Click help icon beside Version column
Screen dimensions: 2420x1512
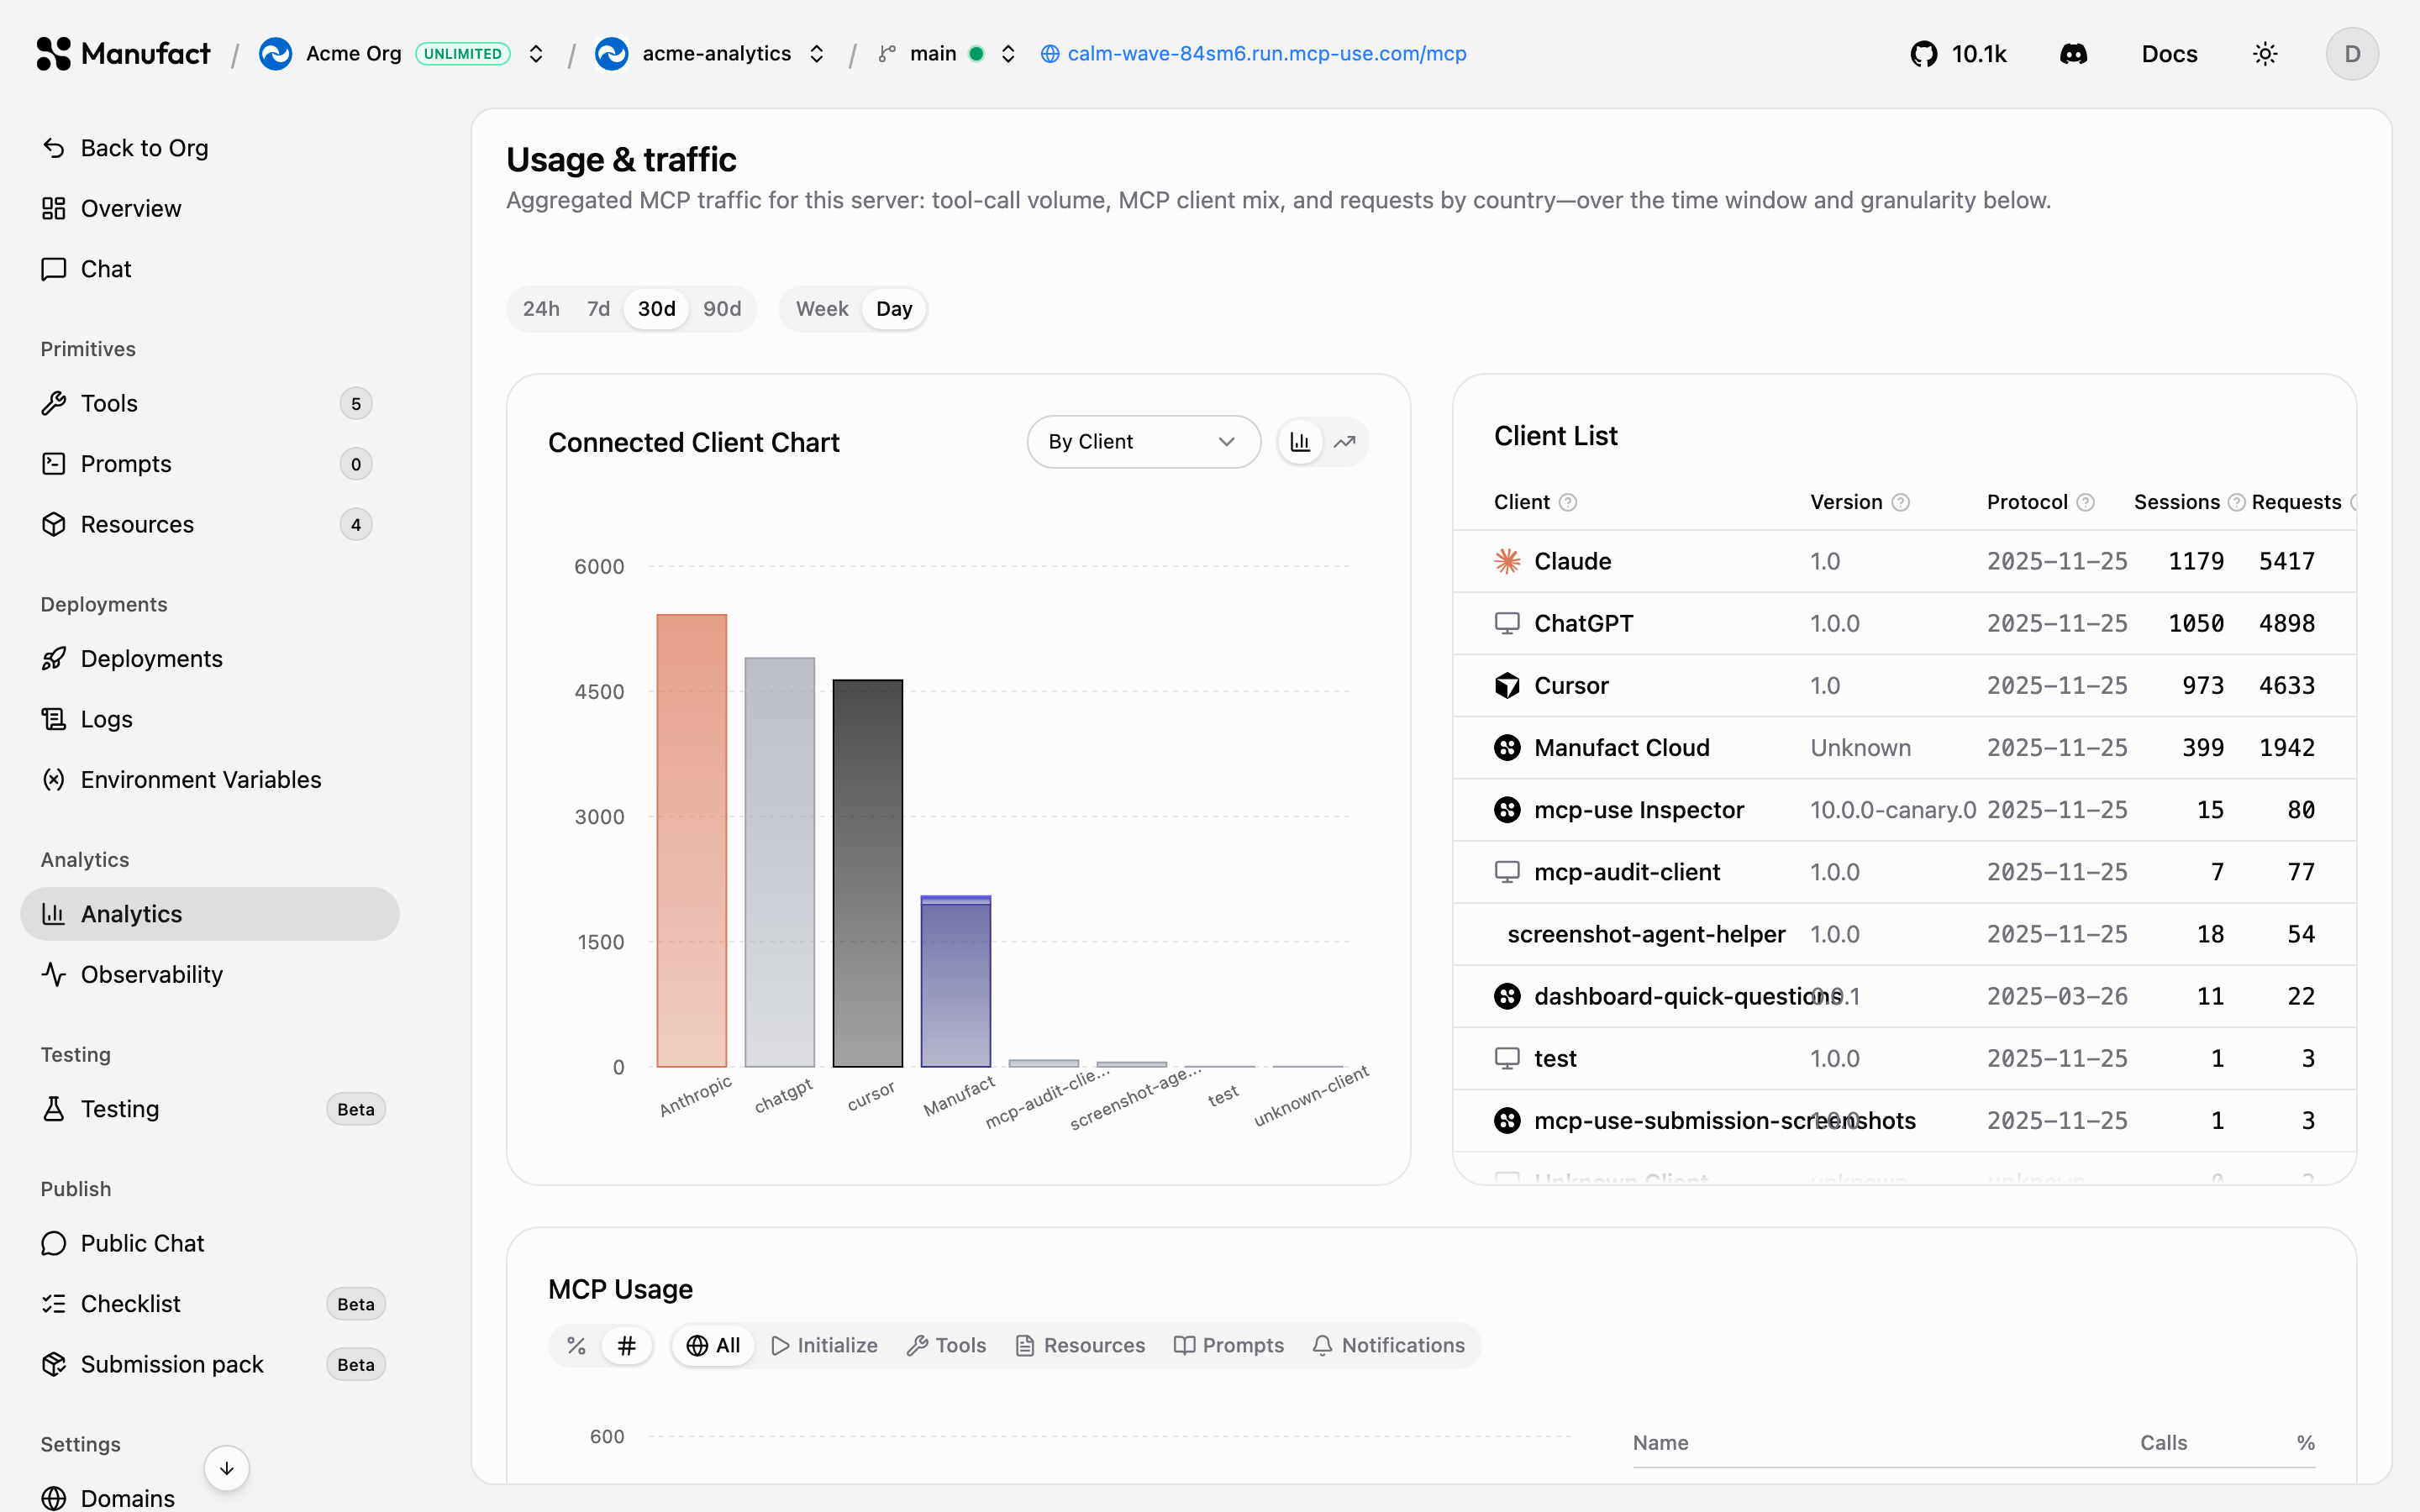click(1901, 502)
